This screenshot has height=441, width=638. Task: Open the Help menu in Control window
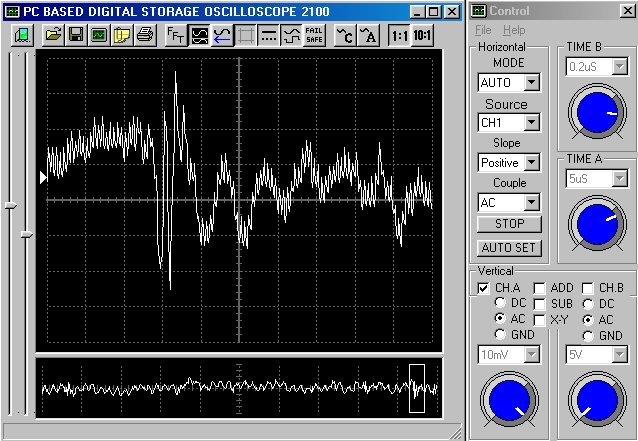coord(514,31)
